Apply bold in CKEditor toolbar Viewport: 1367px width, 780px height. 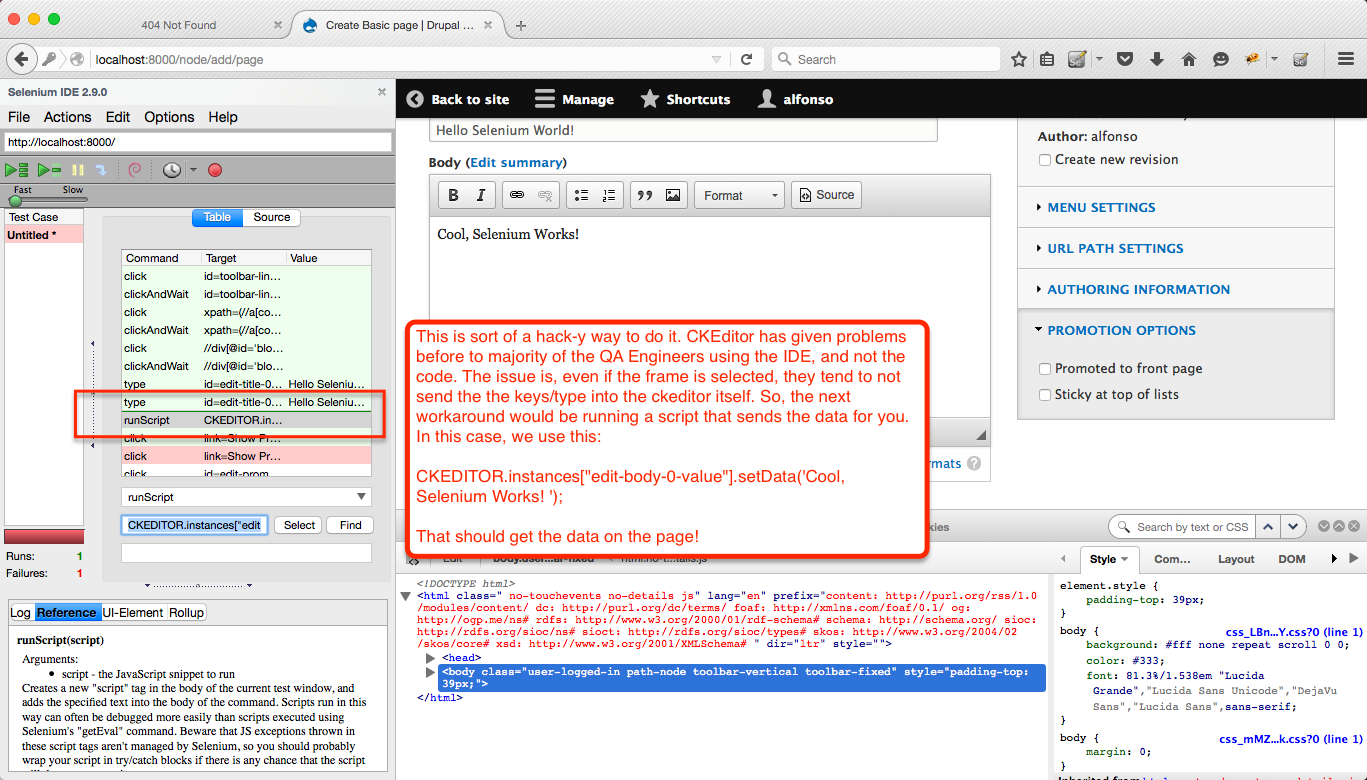453,195
